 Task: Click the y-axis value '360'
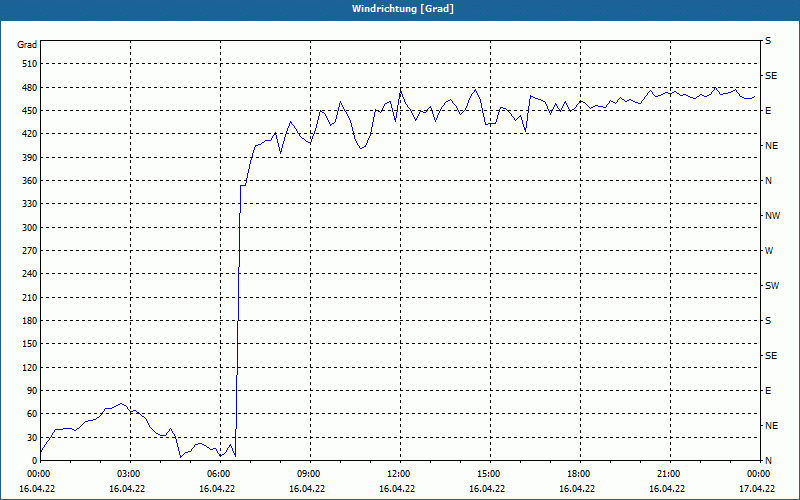click(30, 181)
